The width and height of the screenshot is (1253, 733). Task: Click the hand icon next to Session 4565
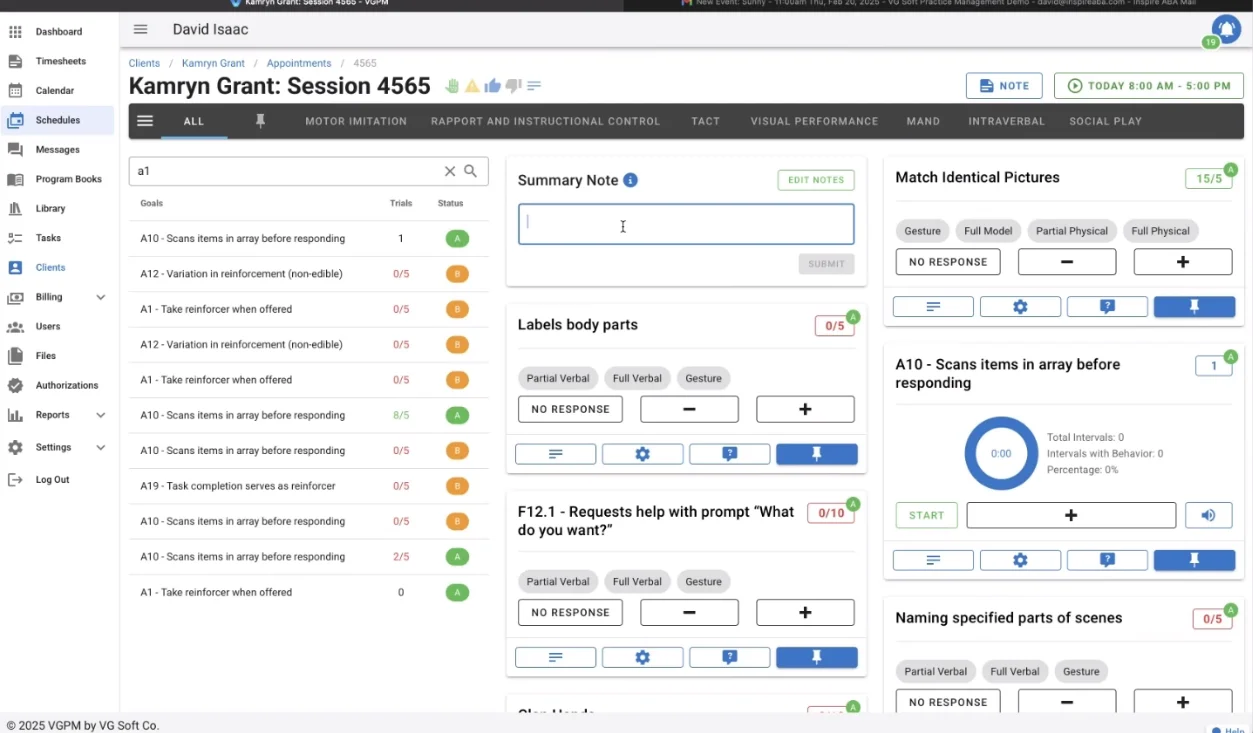pos(452,86)
